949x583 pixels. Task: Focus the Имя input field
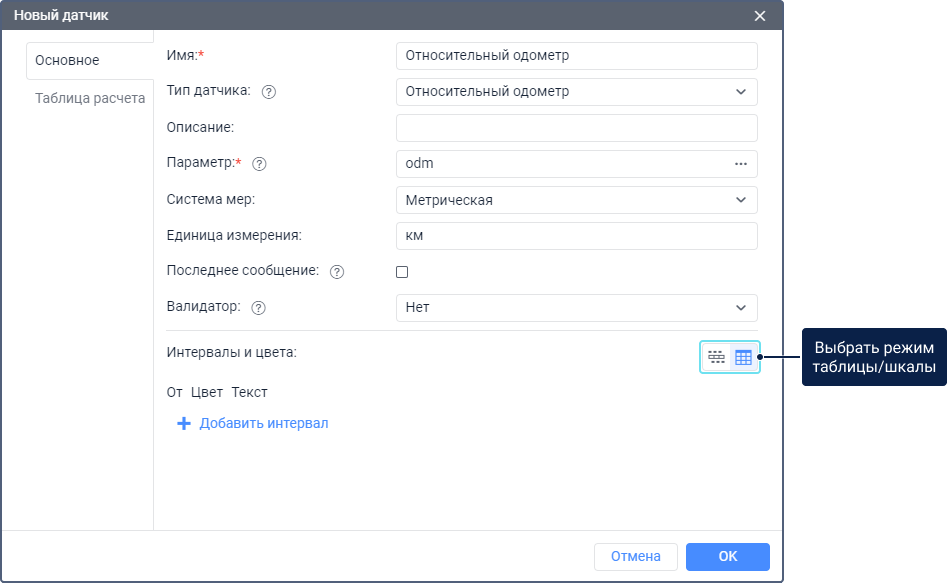point(576,56)
